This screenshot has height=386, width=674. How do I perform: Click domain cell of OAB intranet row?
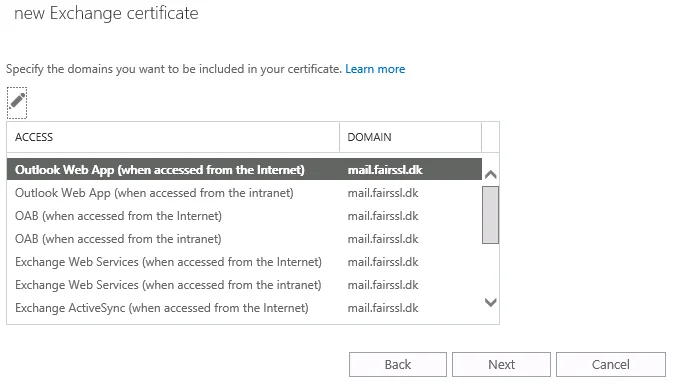click(383, 239)
